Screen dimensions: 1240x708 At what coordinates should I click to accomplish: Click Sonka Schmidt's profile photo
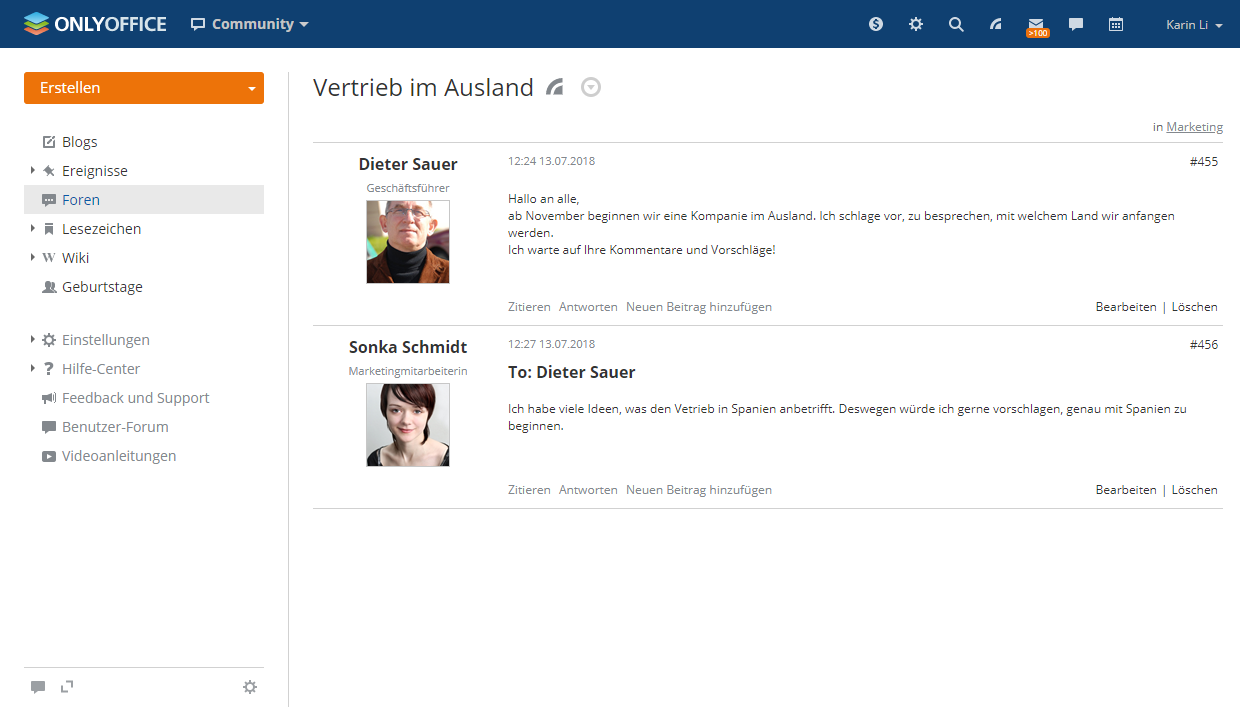point(408,425)
